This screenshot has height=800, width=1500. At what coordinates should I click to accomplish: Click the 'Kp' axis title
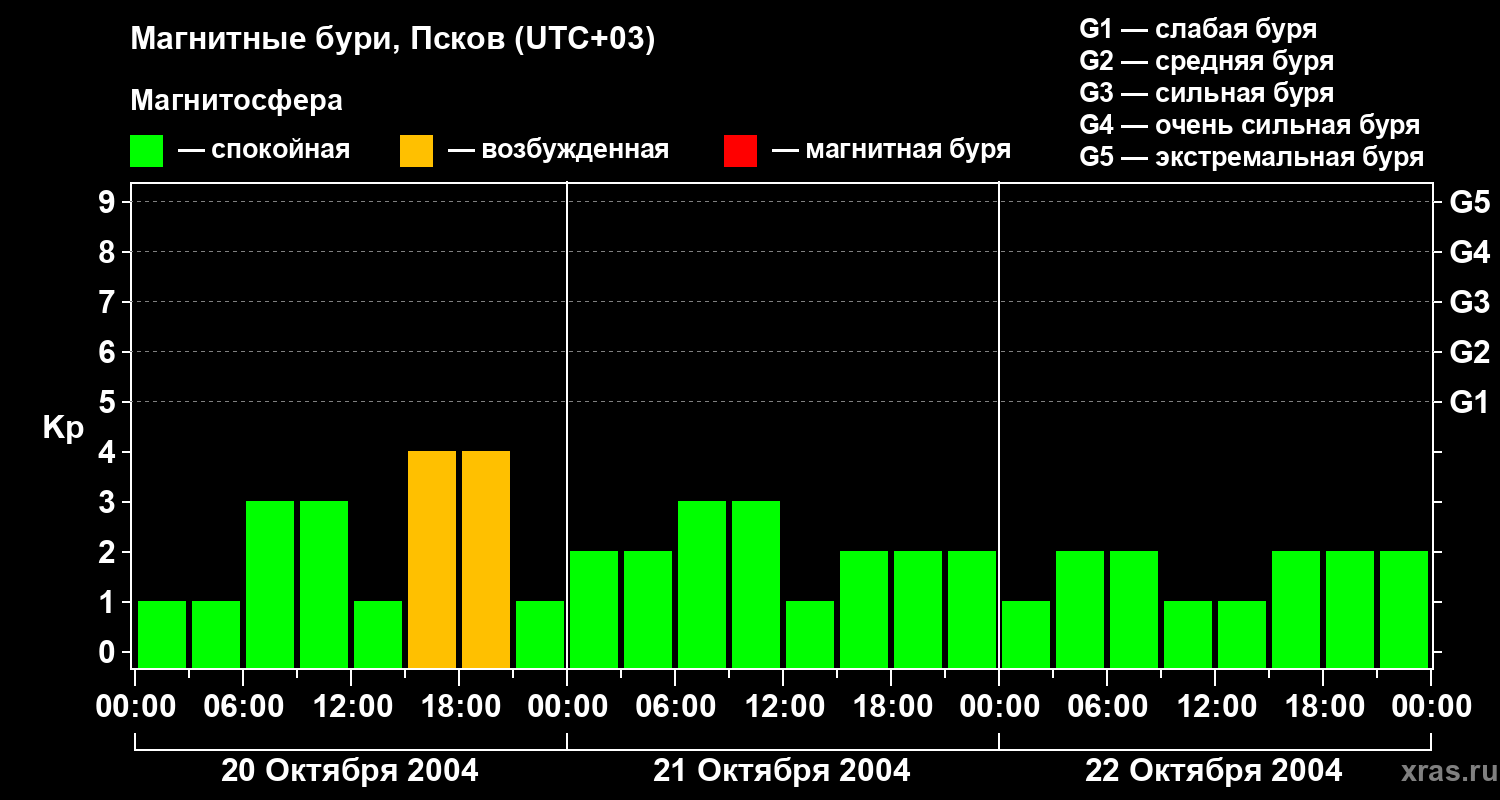pos(64,428)
